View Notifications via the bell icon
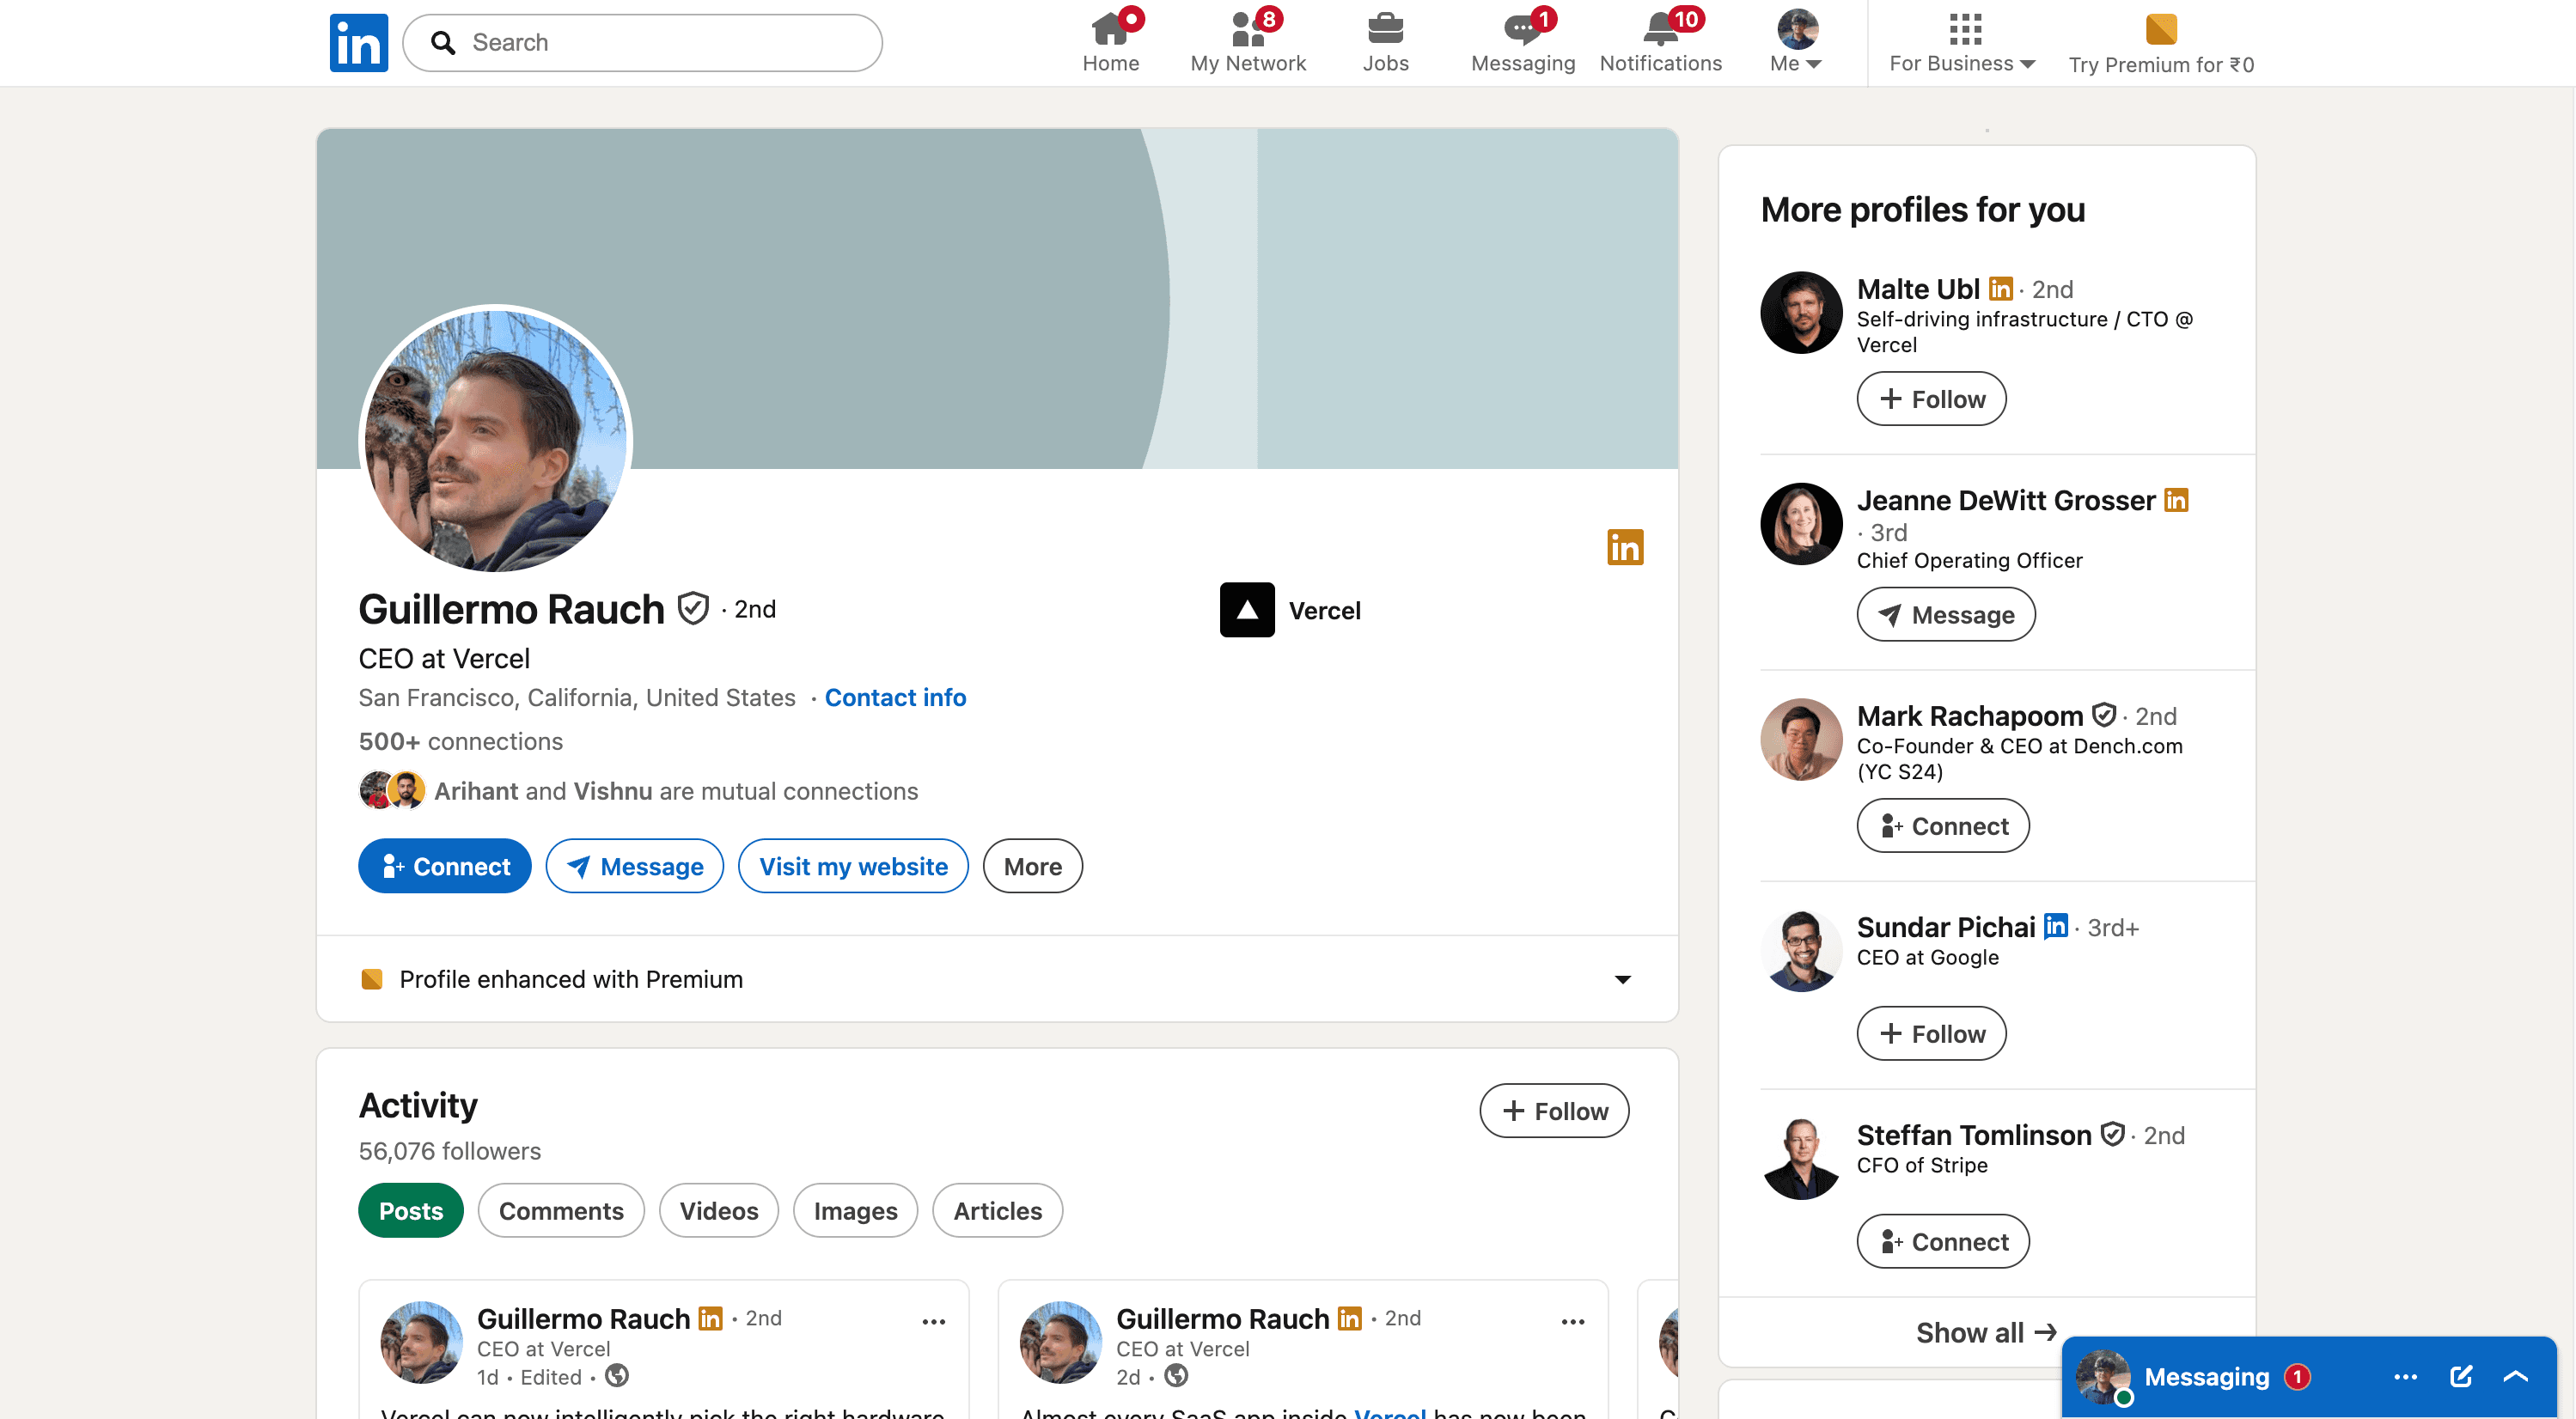 pos(1660,30)
